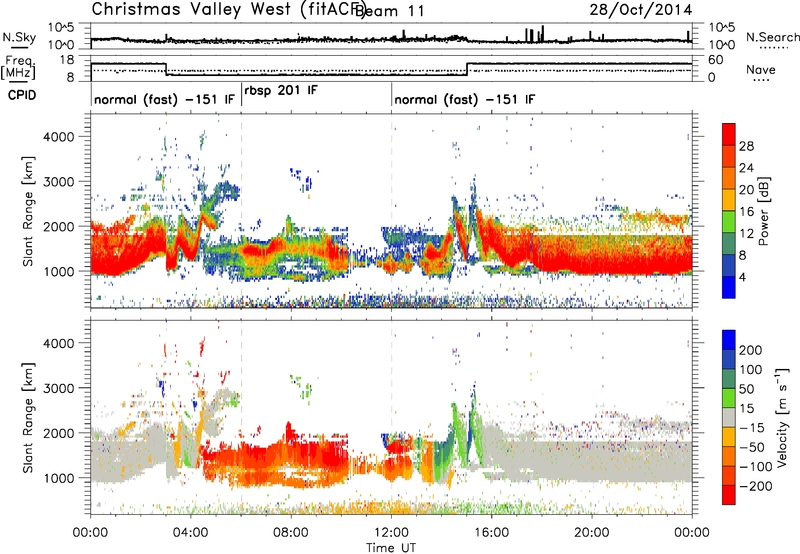
Task: Click the 'CPID' label
Action: [22, 95]
